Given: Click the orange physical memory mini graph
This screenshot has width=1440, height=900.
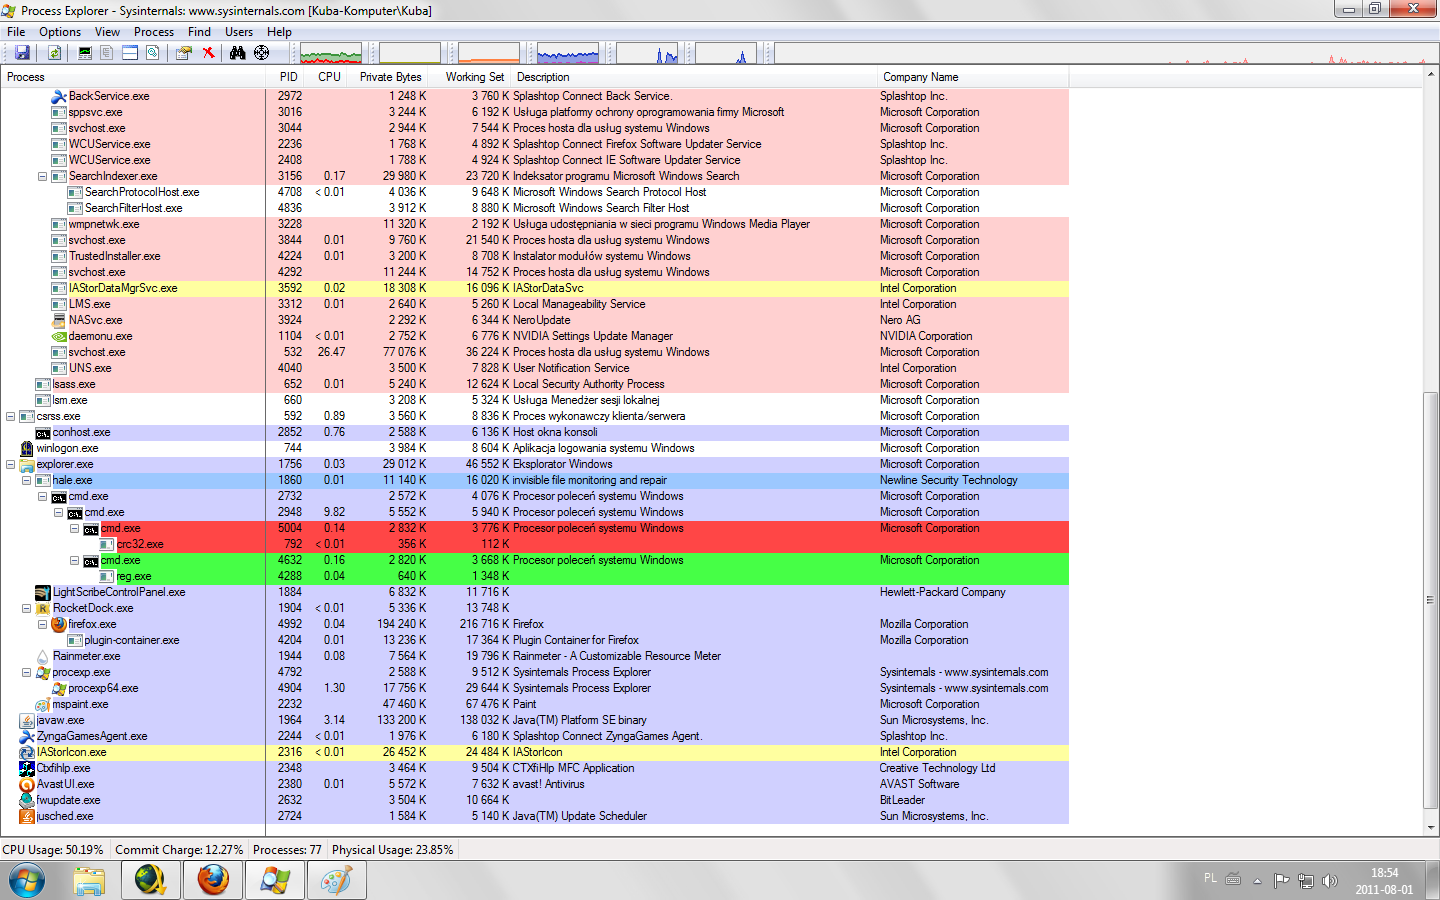Looking at the screenshot, I should pos(489,54).
